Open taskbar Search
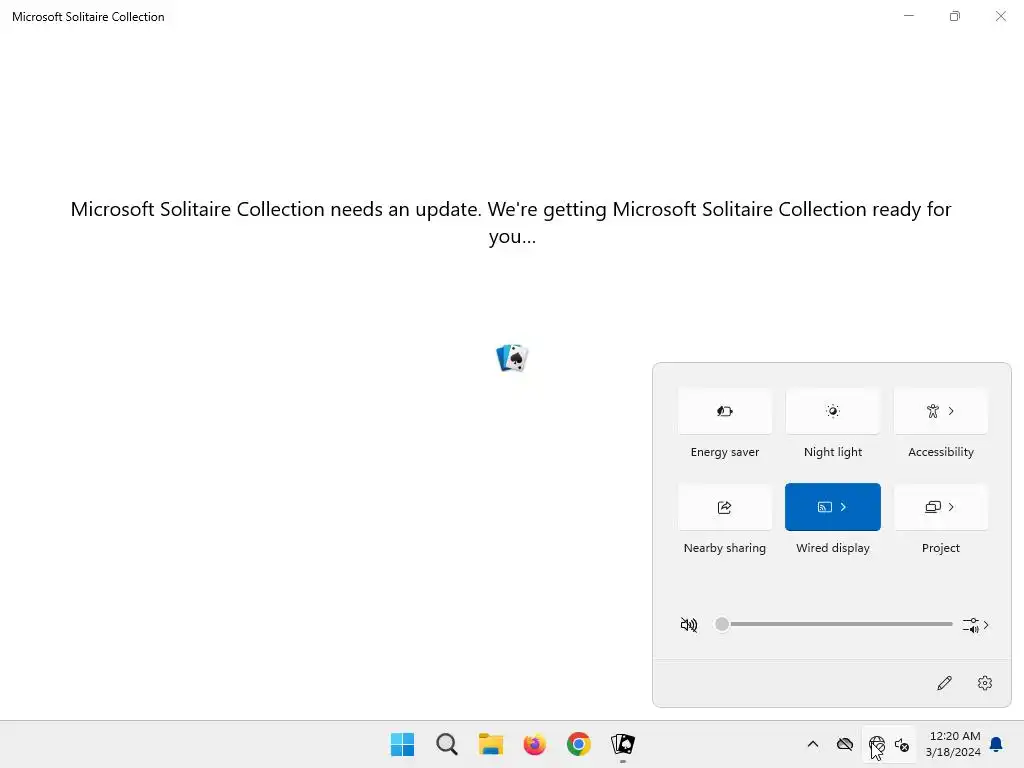This screenshot has height=768, width=1024. click(x=447, y=744)
